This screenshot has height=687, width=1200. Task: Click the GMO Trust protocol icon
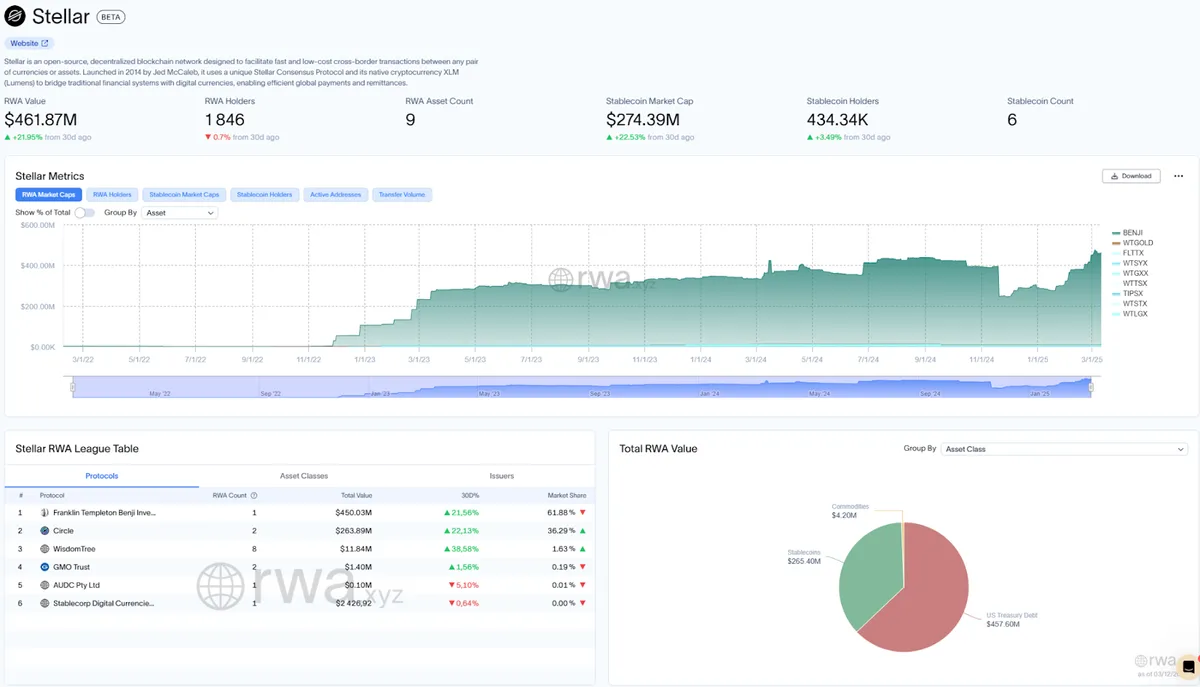pyautogui.click(x=45, y=567)
